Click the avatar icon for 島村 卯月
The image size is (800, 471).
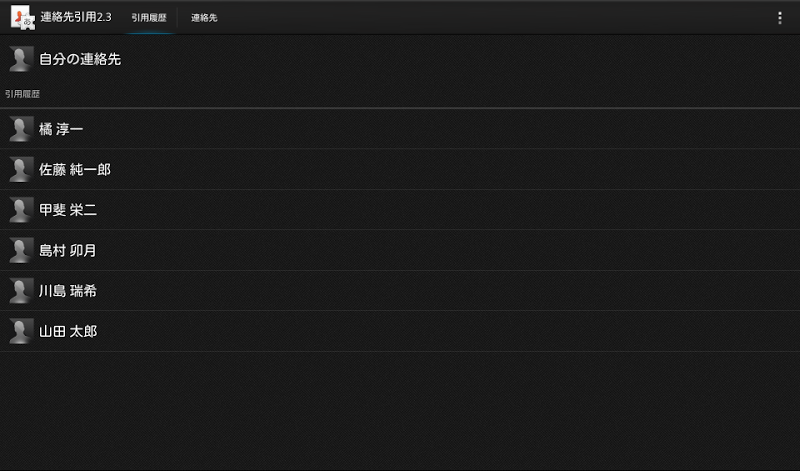21,250
